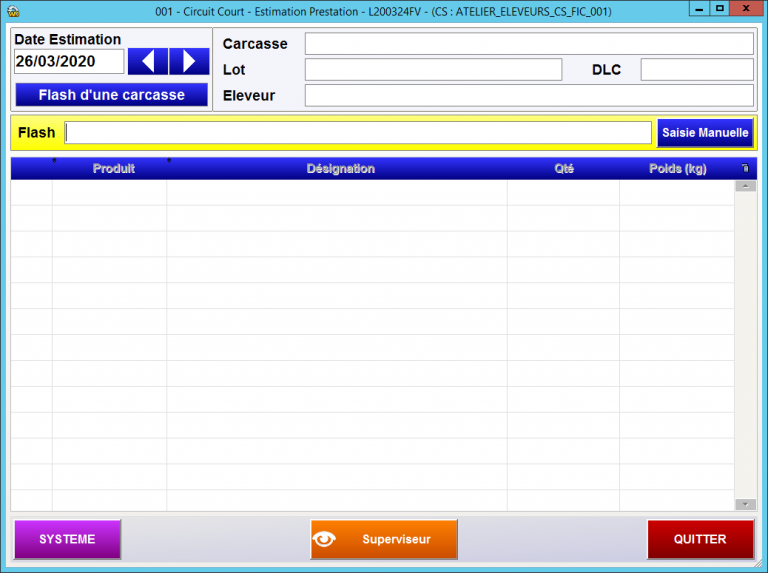Click the DLC text field
Image resolution: width=768 pixels, height=573 pixels.
(696, 70)
